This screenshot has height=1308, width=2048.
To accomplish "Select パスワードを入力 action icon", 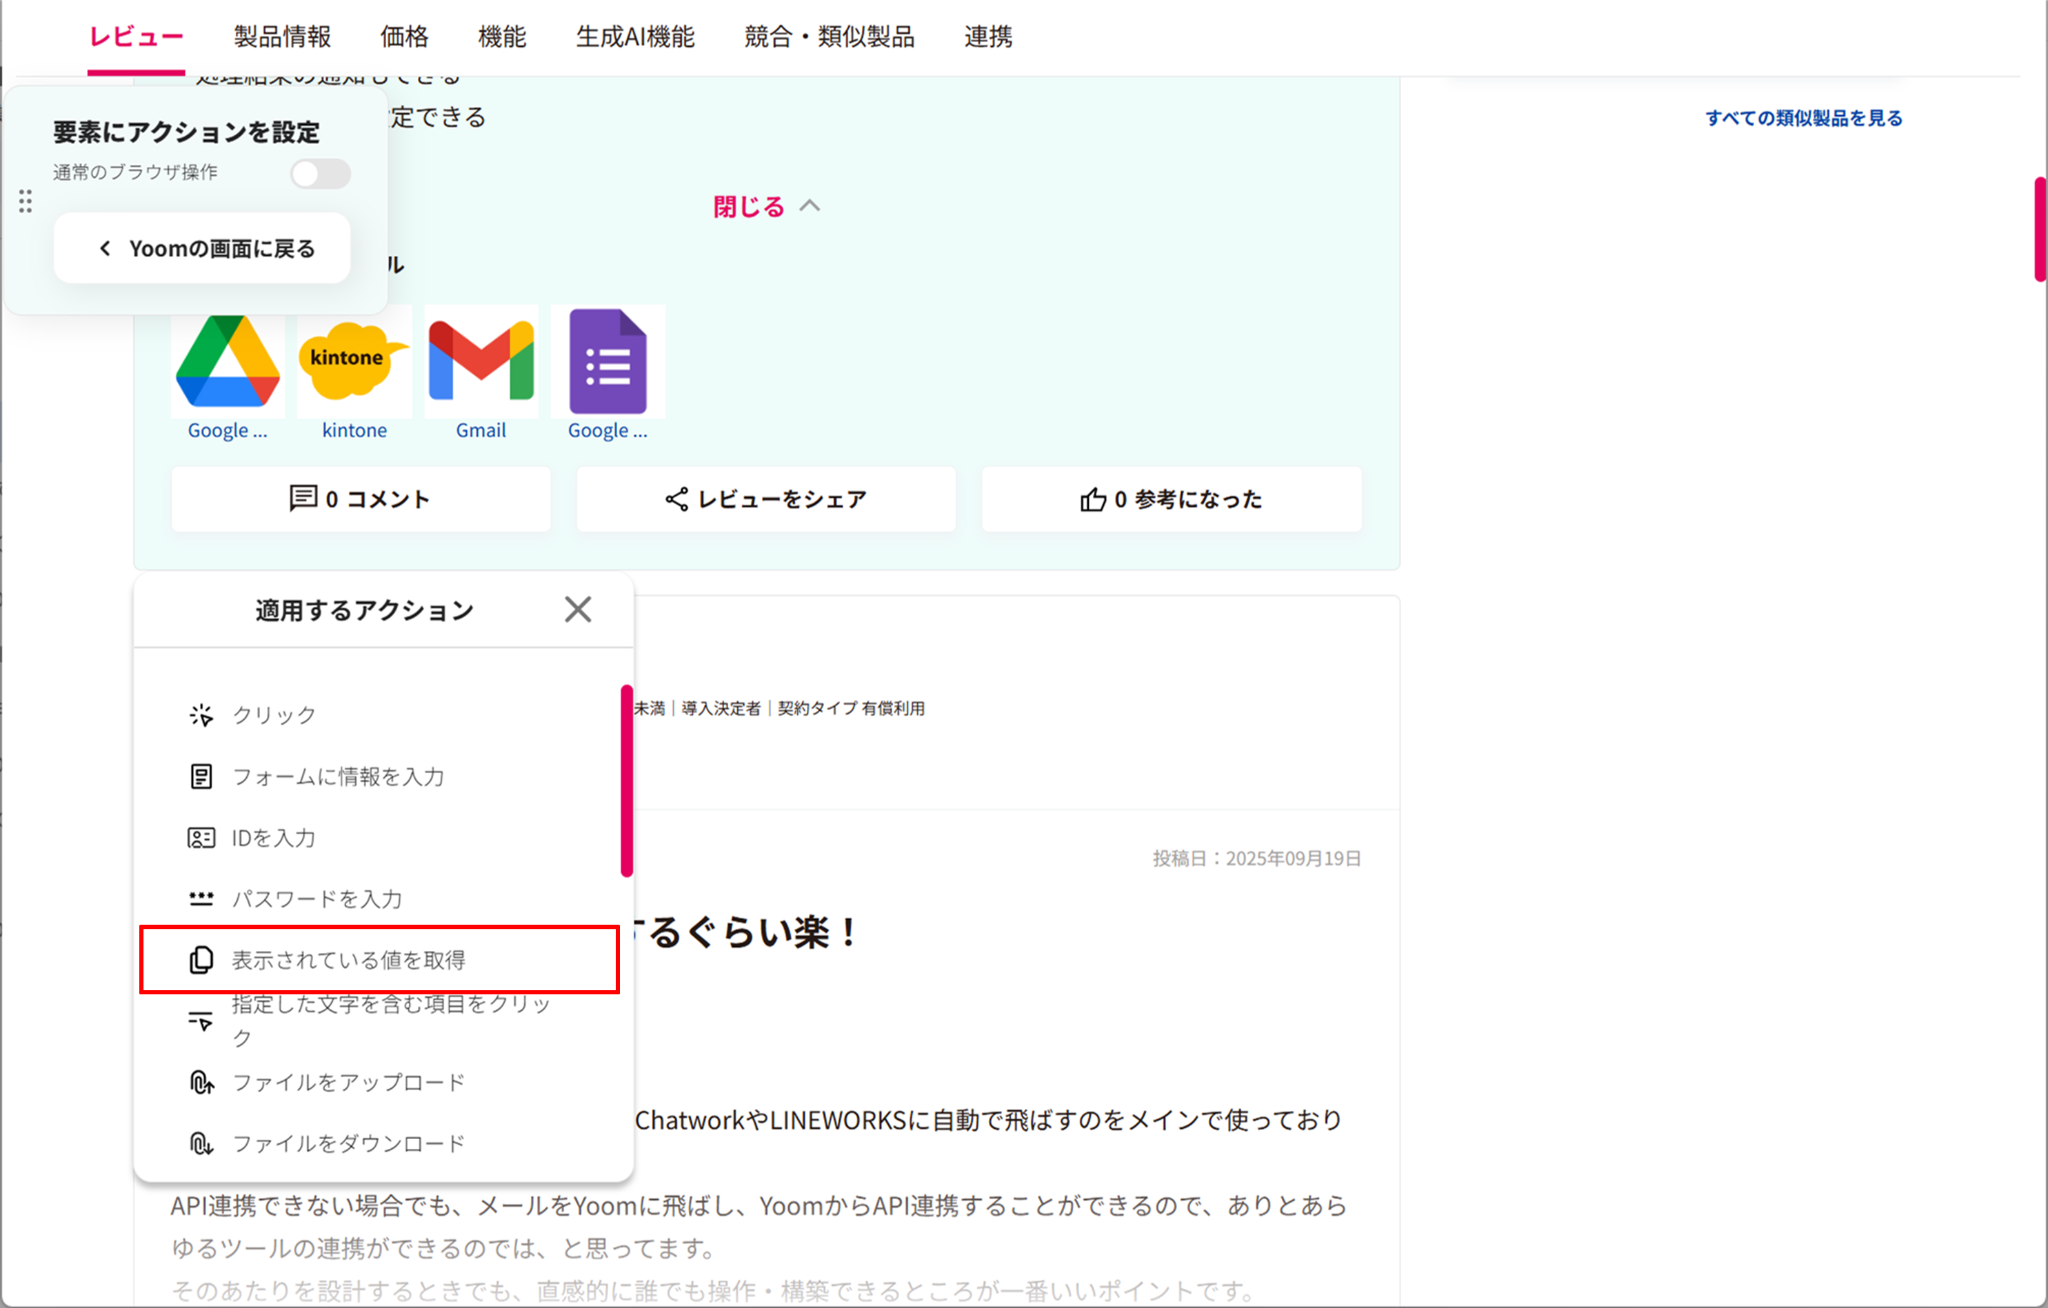I will tap(201, 899).
